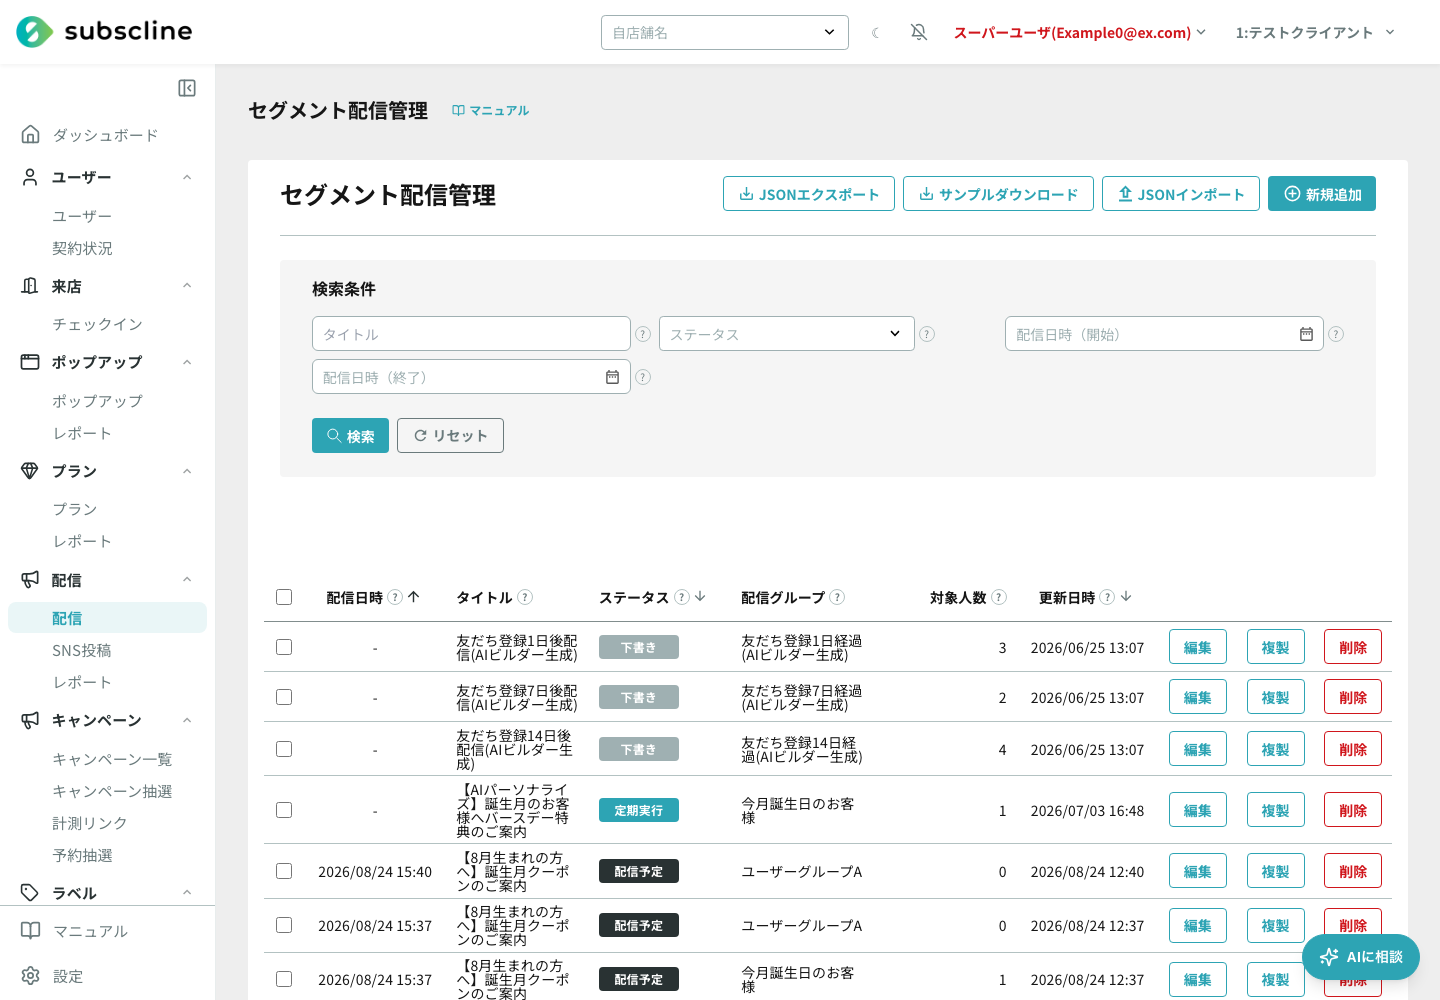The height and width of the screenshot is (1000, 1440).
Task: Check the row 友だち登録7日後配信
Action: point(284,697)
